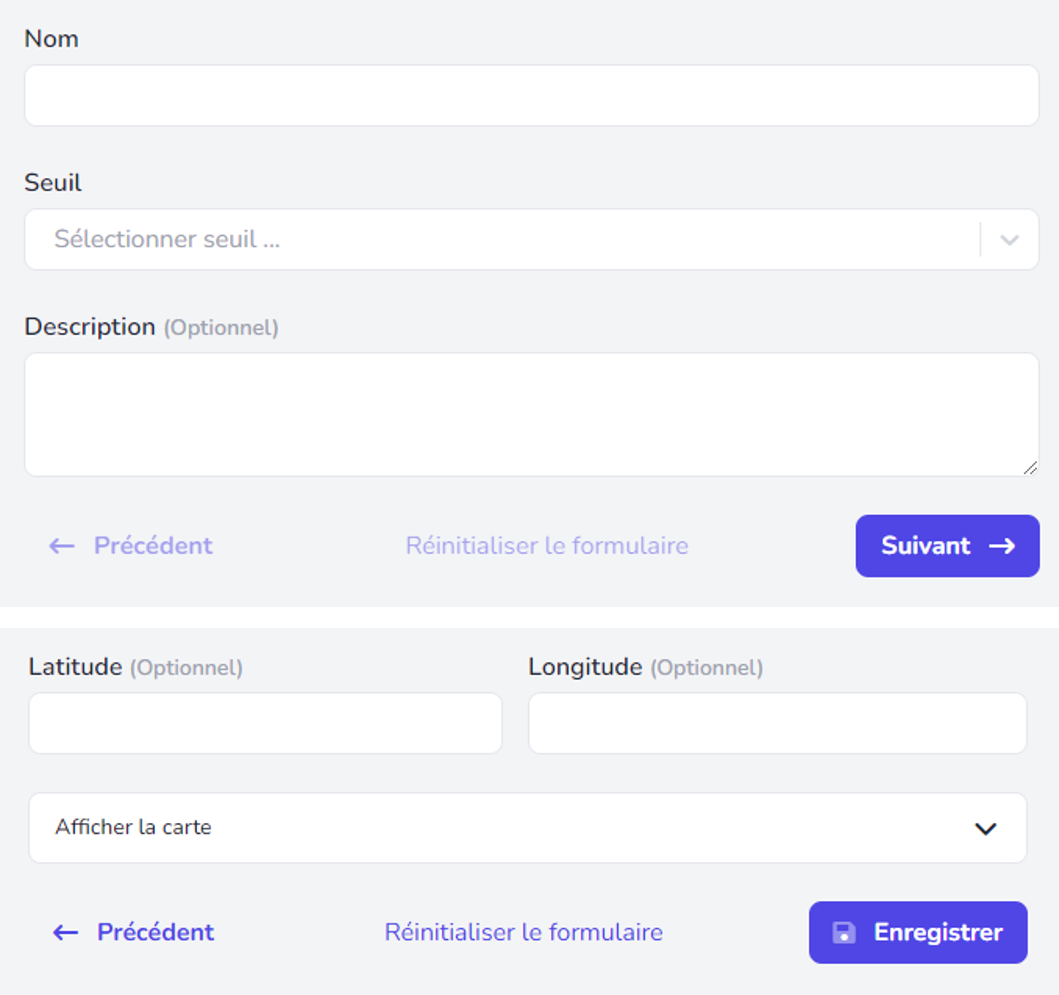Click the floppy disk save icon in Enregistrer
The image size is (1059, 995).
tap(844, 933)
